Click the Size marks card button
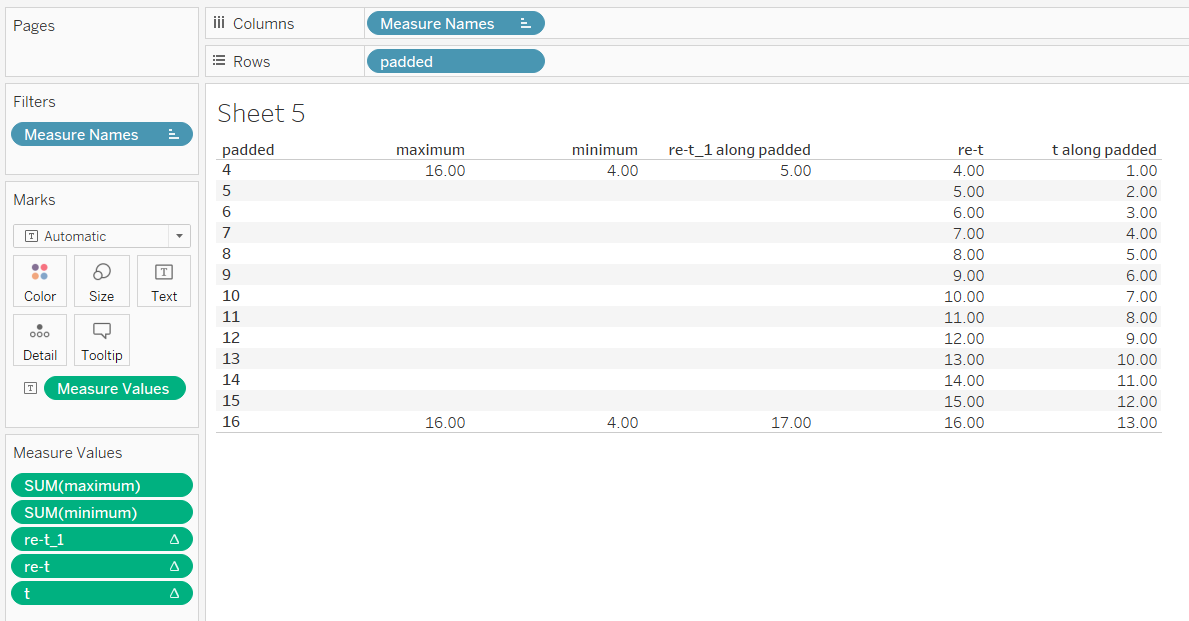 (x=102, y=281)
